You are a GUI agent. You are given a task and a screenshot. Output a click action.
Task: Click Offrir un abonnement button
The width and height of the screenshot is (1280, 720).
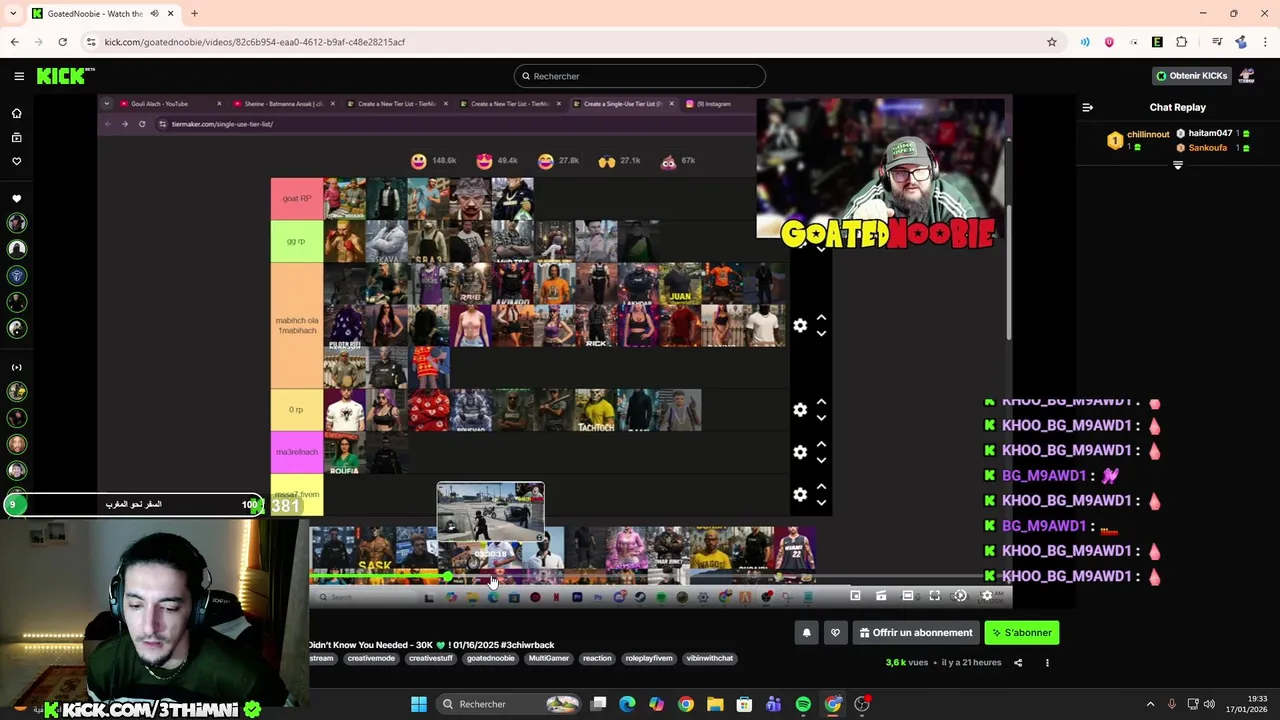pyautogui.click(x=915, y=633)
